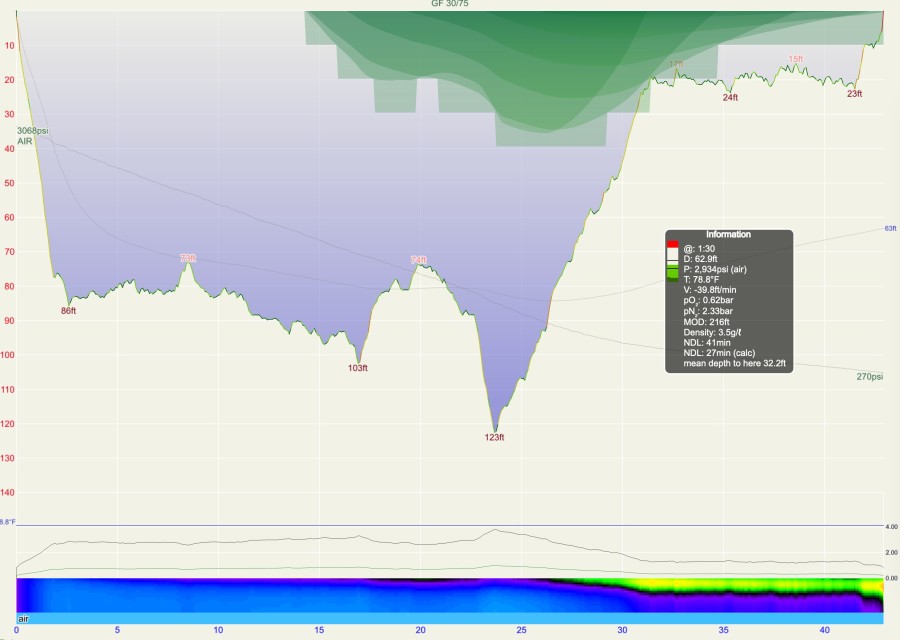
Task: Click the 23ft depth marker near ascent
Action: click(854, 94)
